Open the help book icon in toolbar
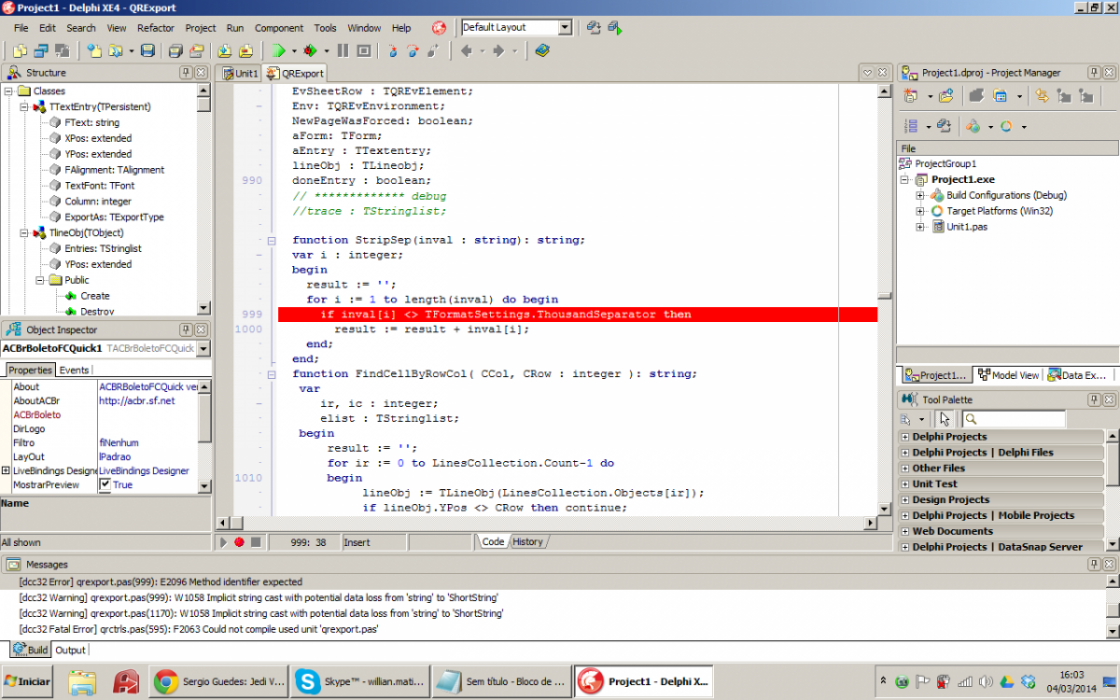The height and width of the screenshot is (700, 1120). 542,51
